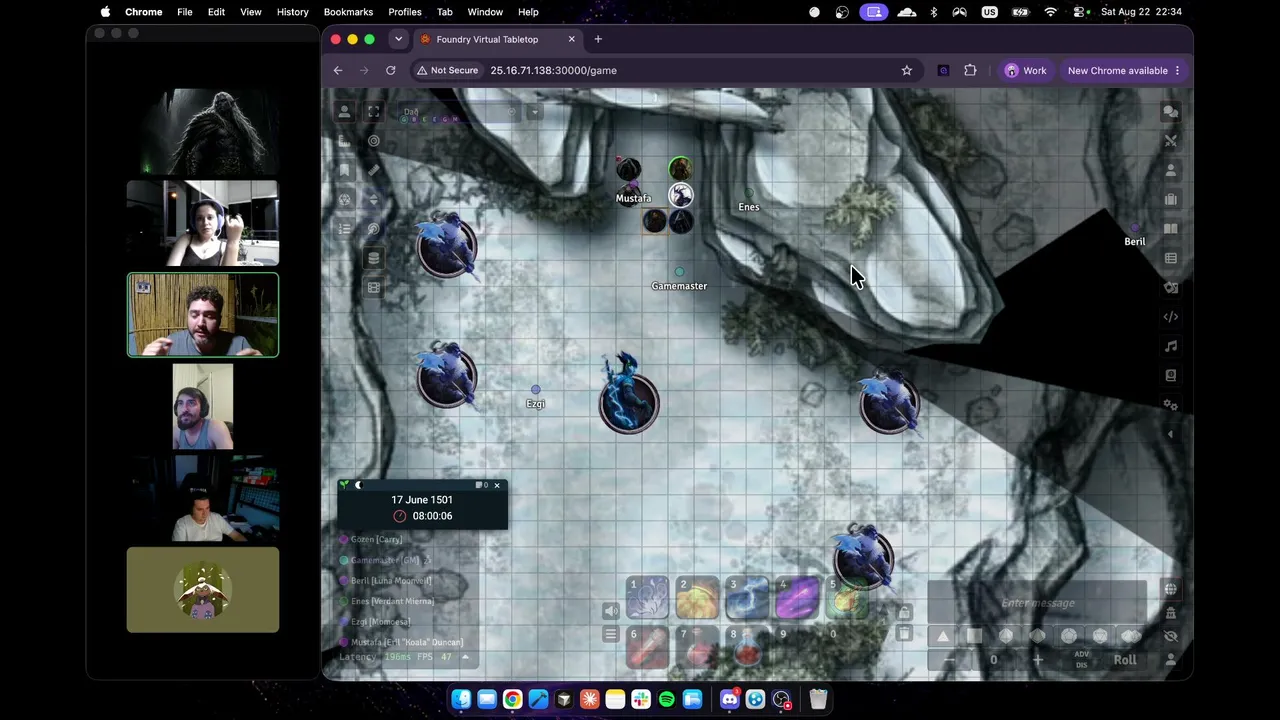
Task: Choose the Ruler measure tool
Action: tap(374, 170)
